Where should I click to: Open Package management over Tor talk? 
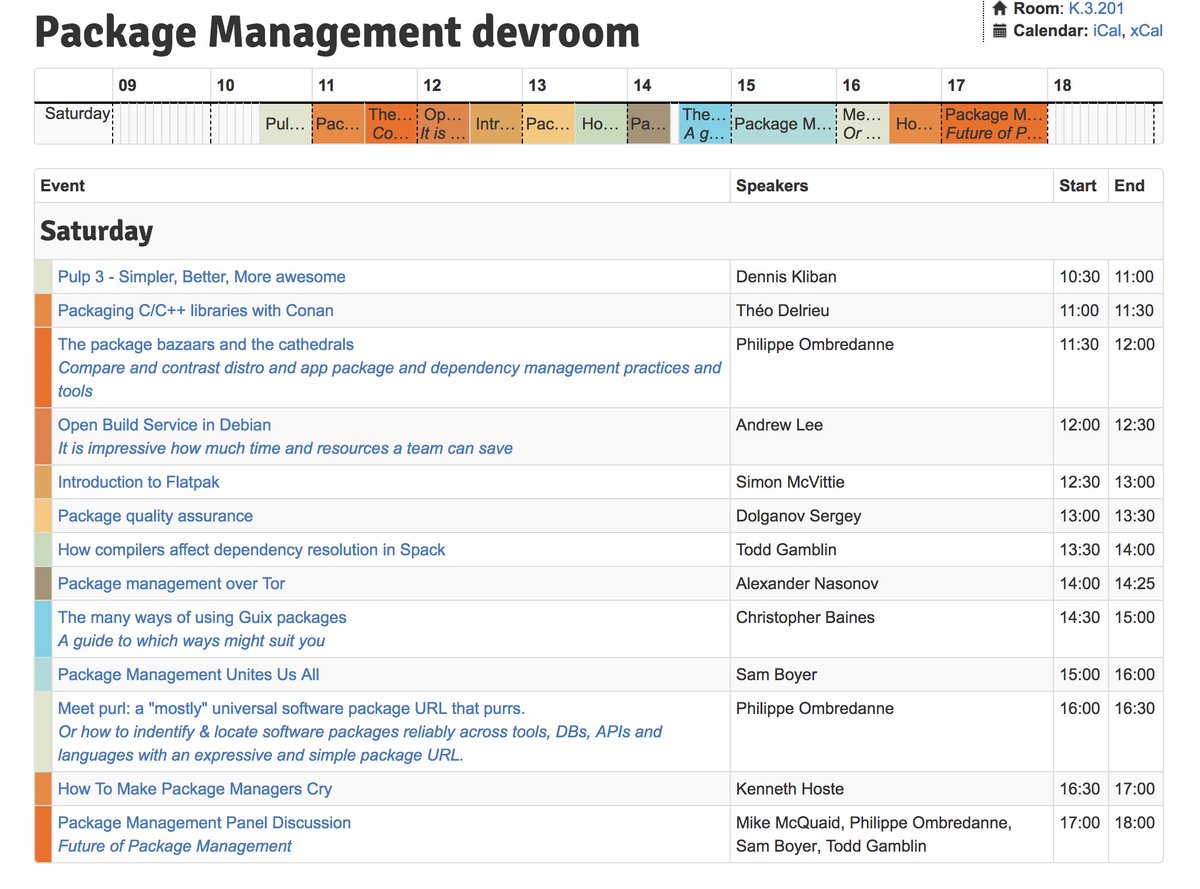click(x=171, y=584)
